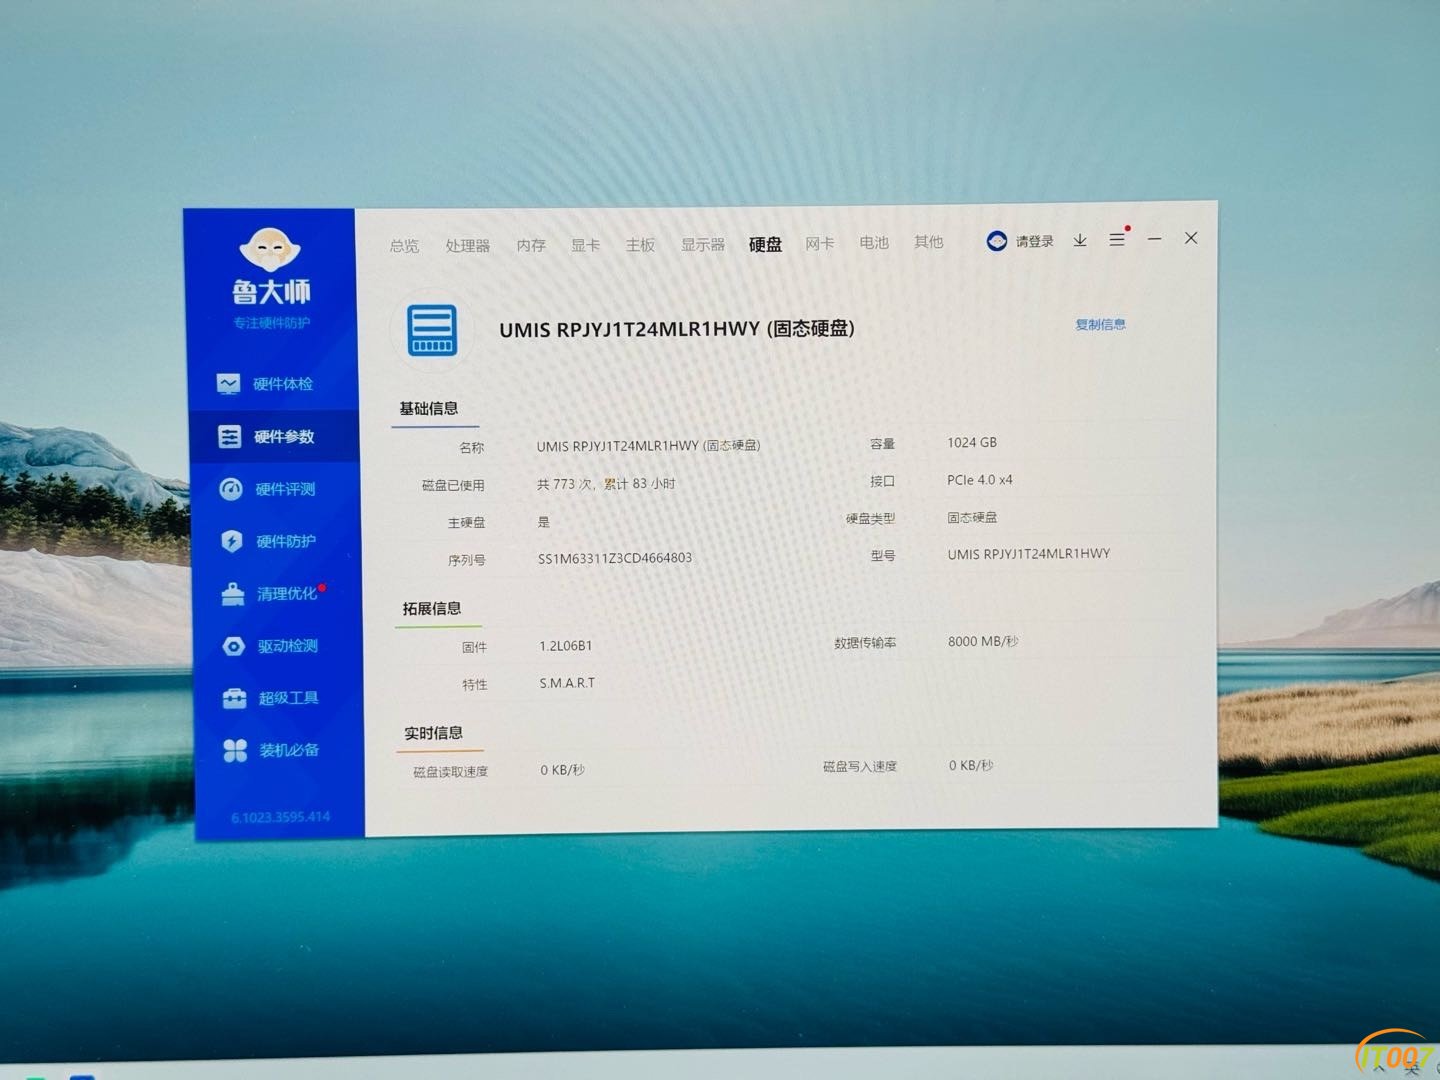Switch to the 网卡 network card tab

pyautogui.click(x=819, y=243)
